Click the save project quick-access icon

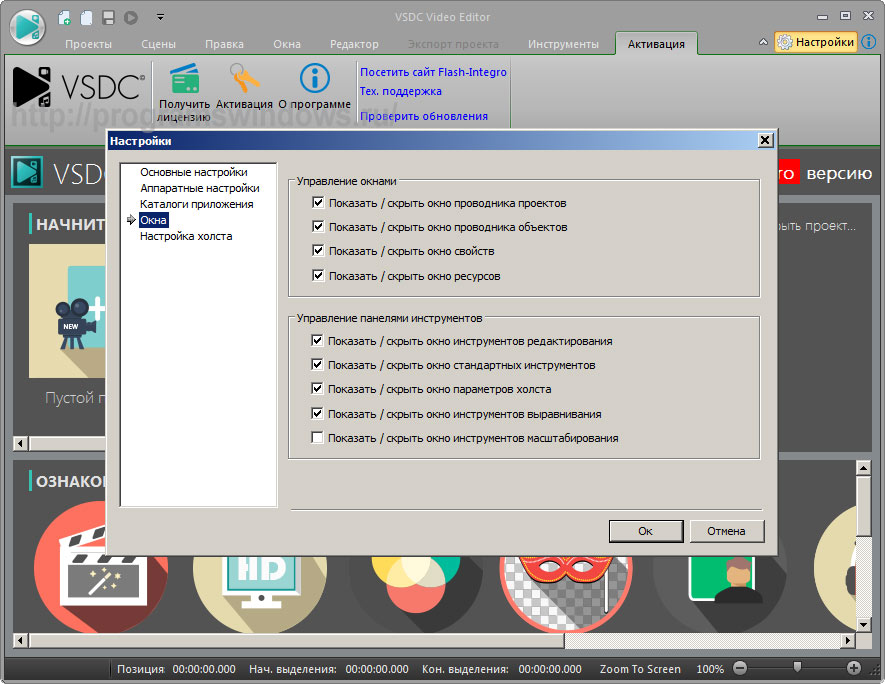[108, 17]
